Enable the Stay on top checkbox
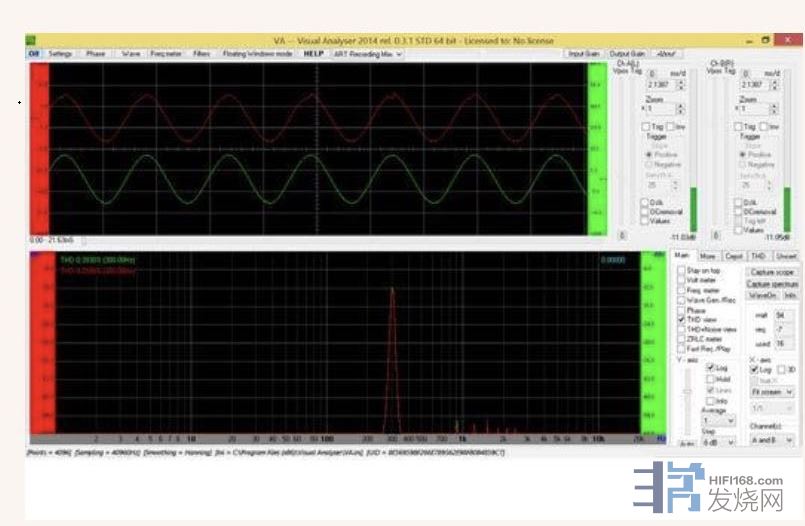This screenshot has height=526, width=805. point(681,271)
